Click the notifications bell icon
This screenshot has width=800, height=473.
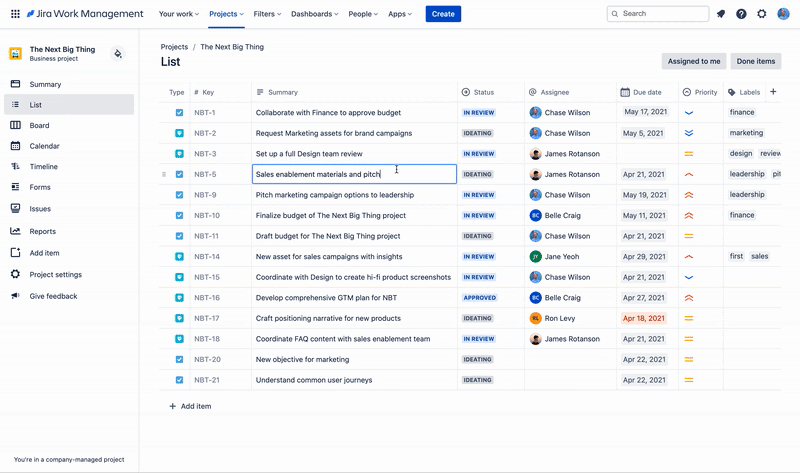point(721,14)
